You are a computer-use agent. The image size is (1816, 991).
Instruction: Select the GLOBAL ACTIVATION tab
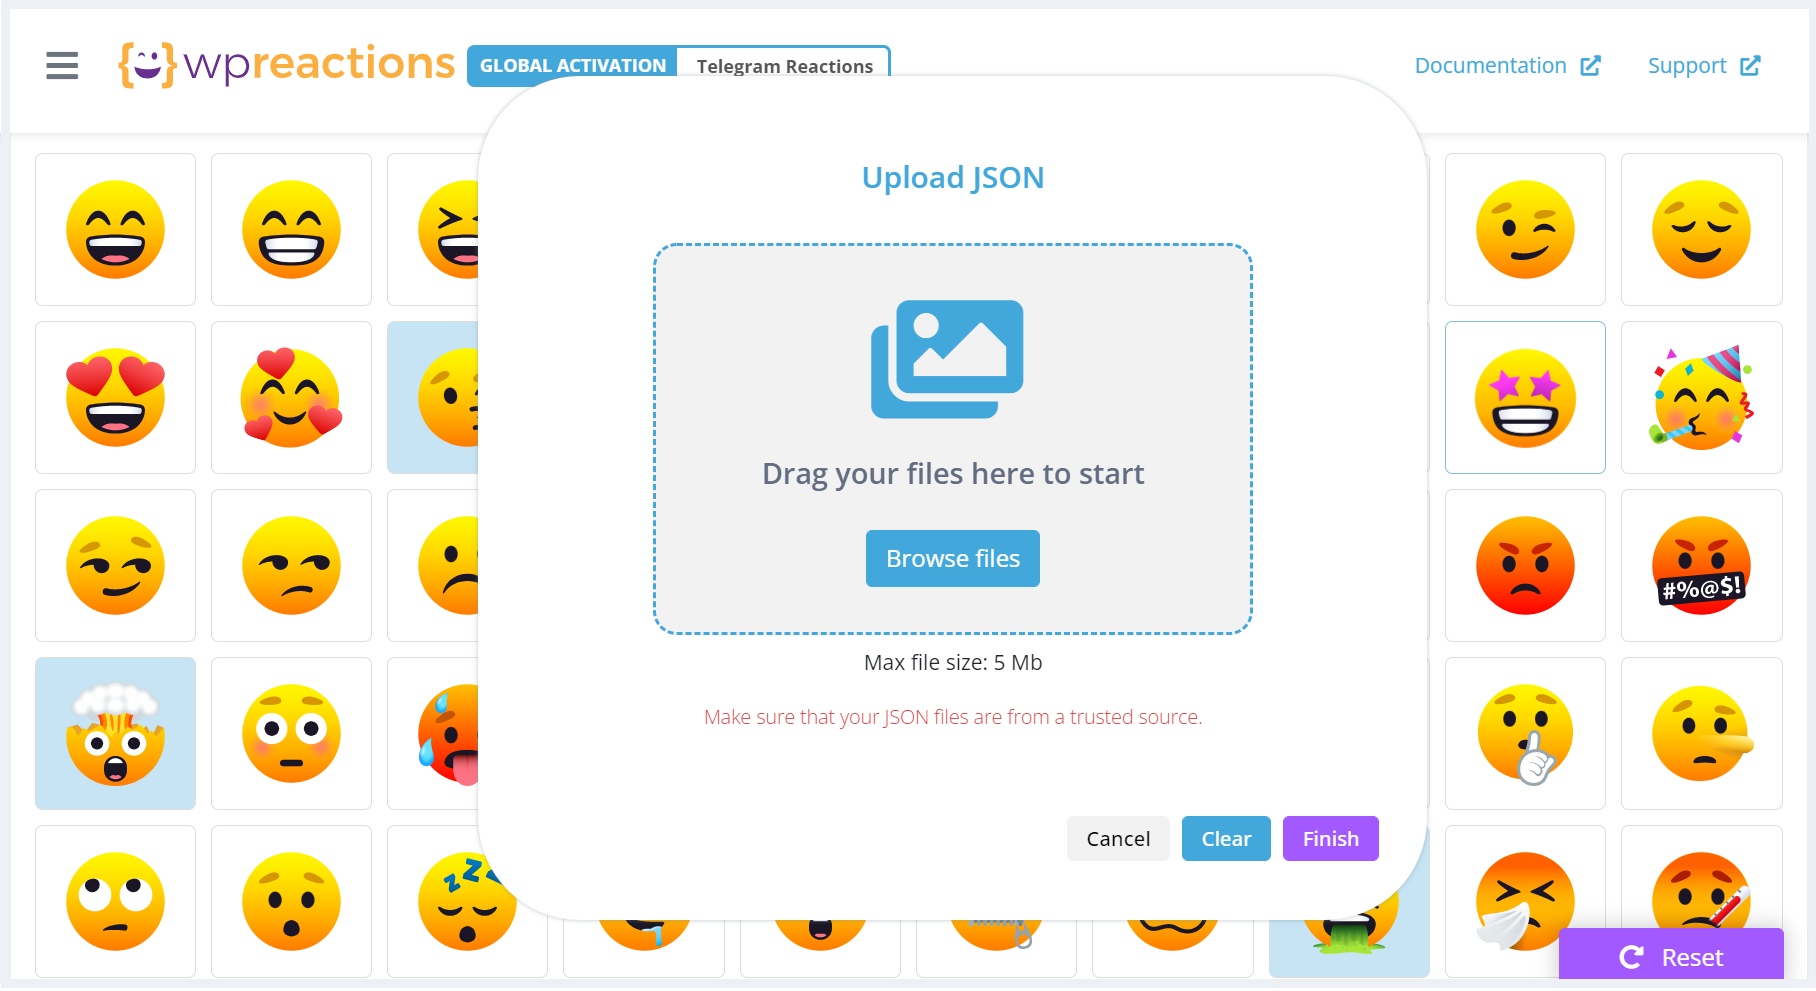click(x=572, y=65)
